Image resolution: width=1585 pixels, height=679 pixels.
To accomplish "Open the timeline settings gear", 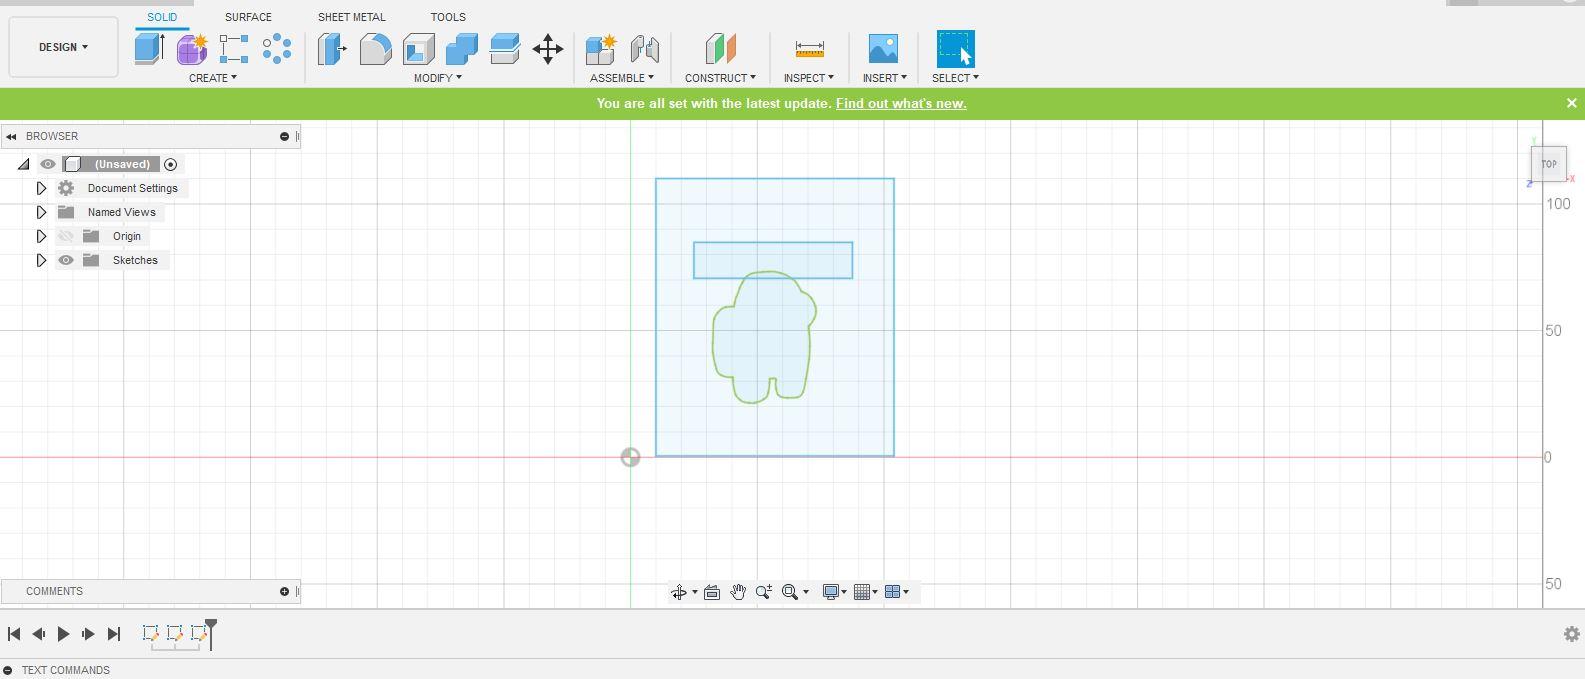I will tap(1571, 634).
